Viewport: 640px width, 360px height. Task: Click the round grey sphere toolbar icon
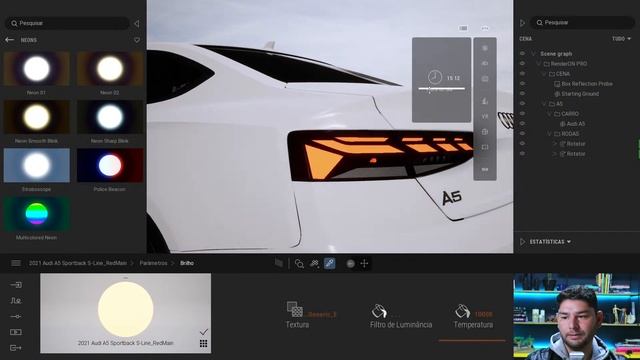point(350,264)
